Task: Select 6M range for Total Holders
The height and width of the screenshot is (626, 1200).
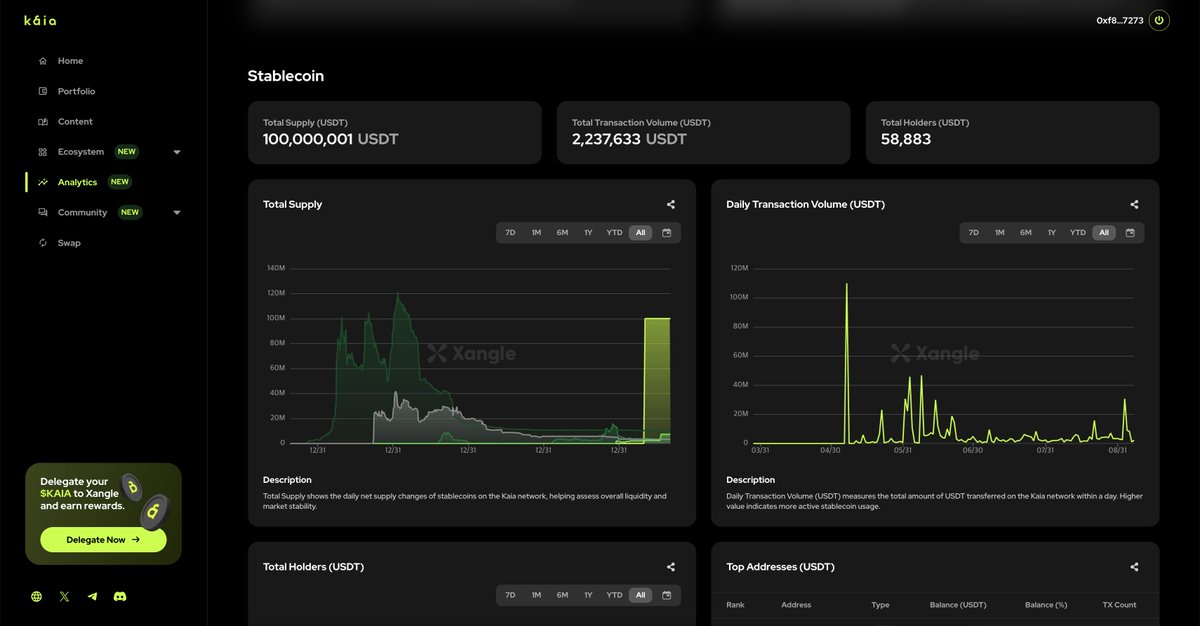Action: [562, 595]
